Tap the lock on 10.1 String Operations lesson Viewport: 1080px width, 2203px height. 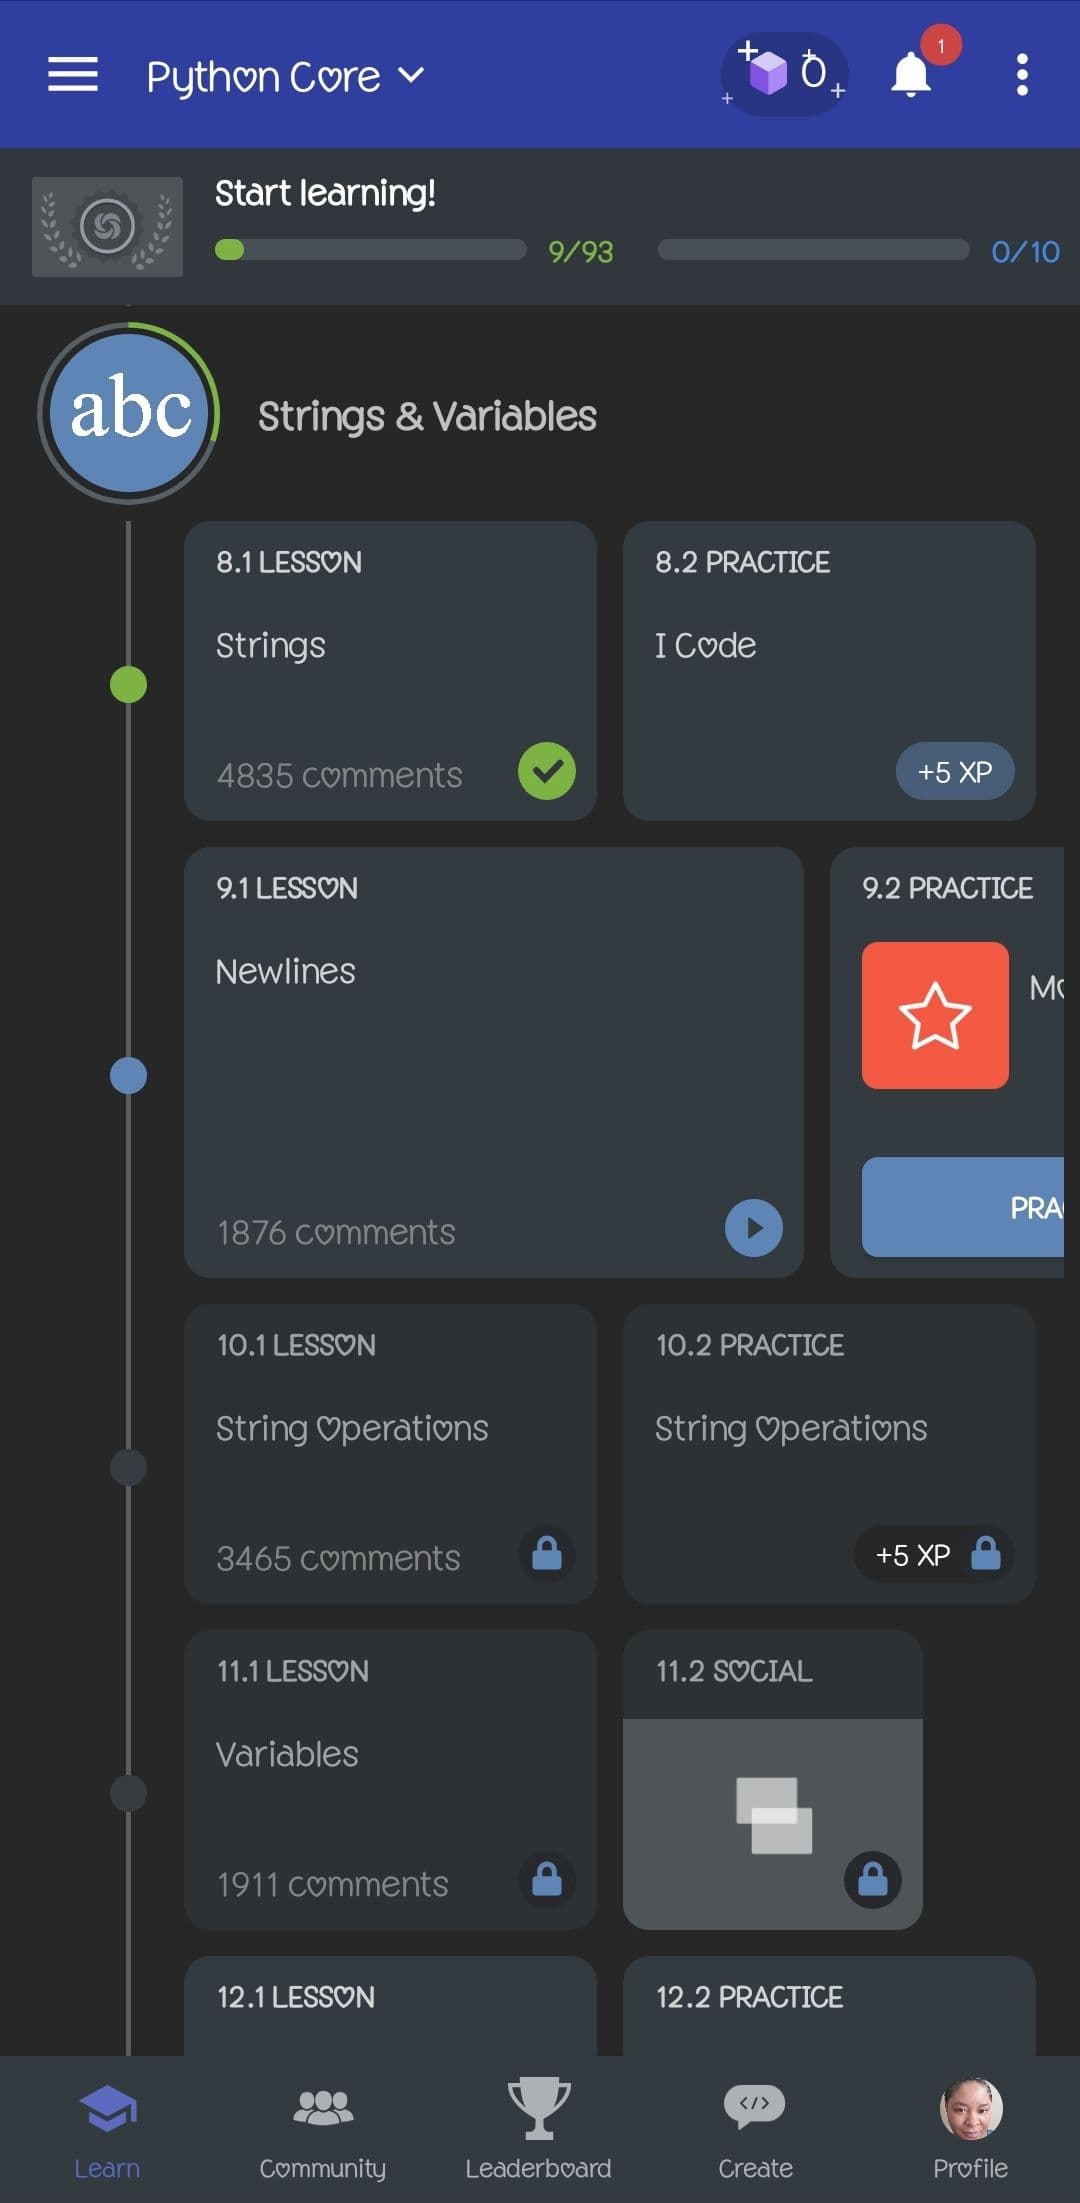(546, 1554)
